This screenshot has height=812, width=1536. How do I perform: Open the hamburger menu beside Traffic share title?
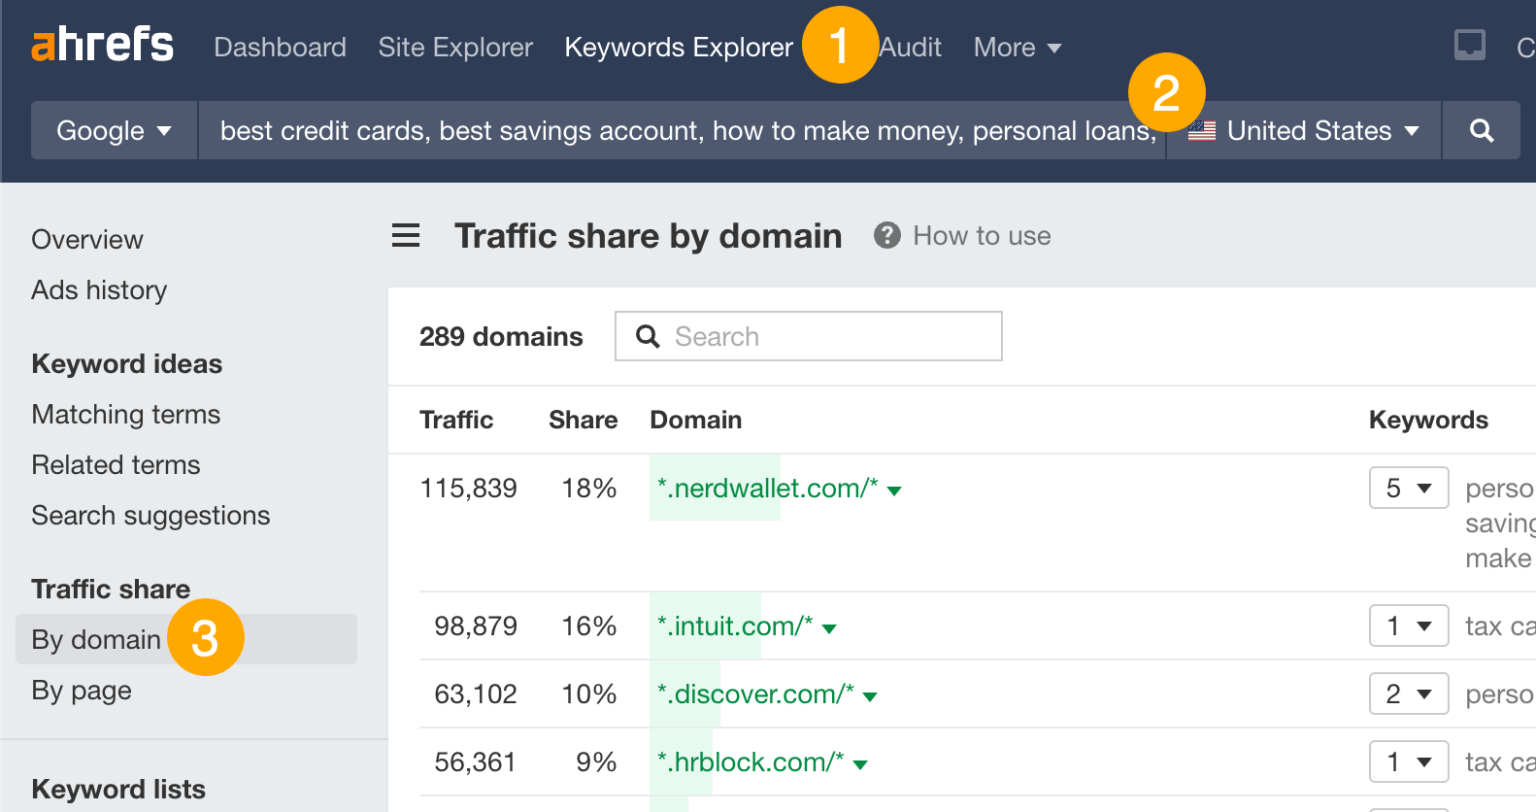(405, 235)
